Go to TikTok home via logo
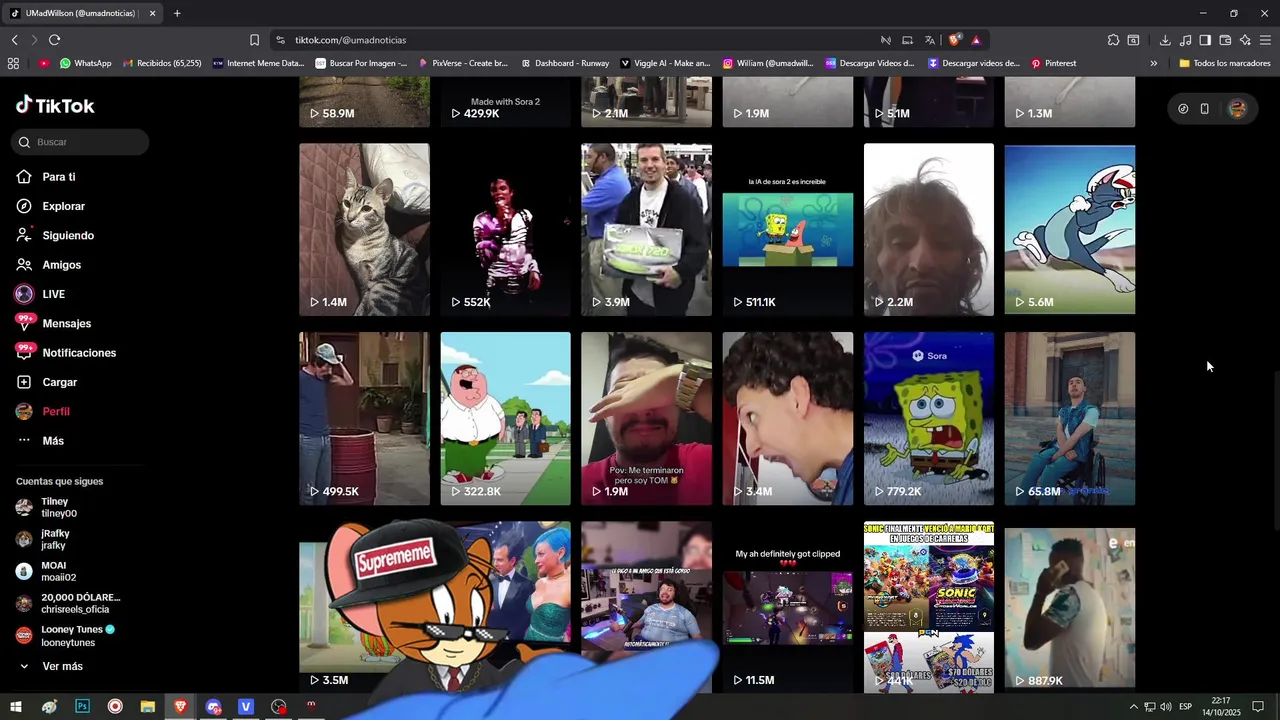Image resolution: width=1280 pixels, height=720 pixels. (55, 105)
